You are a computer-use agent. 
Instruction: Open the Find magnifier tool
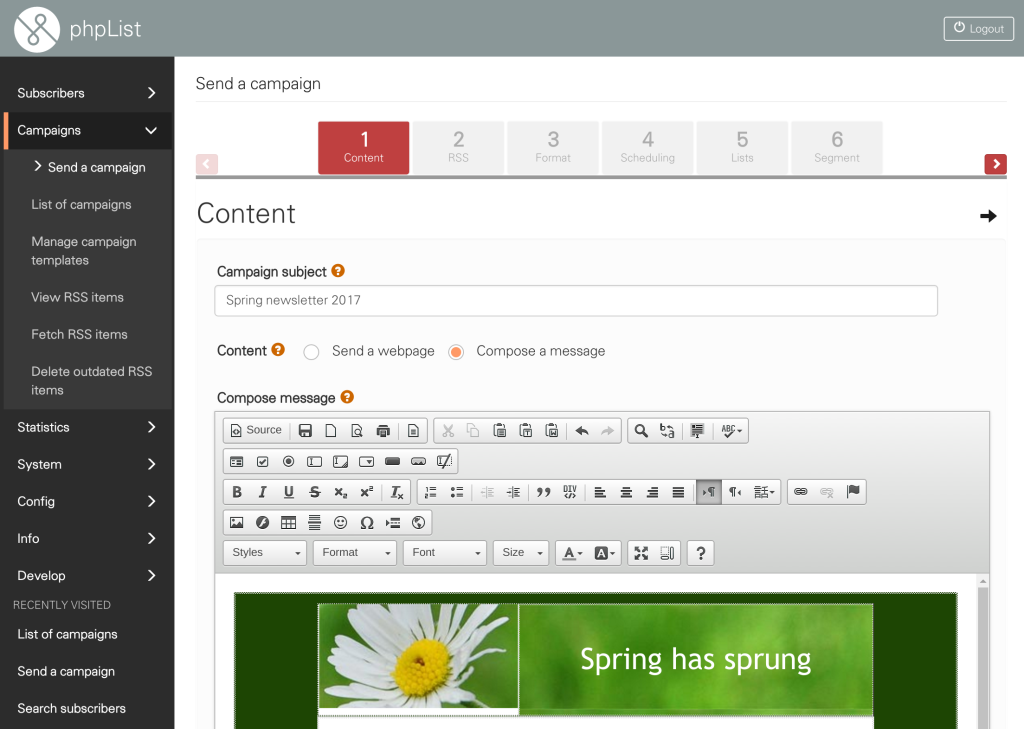click(x=641, y=431)
